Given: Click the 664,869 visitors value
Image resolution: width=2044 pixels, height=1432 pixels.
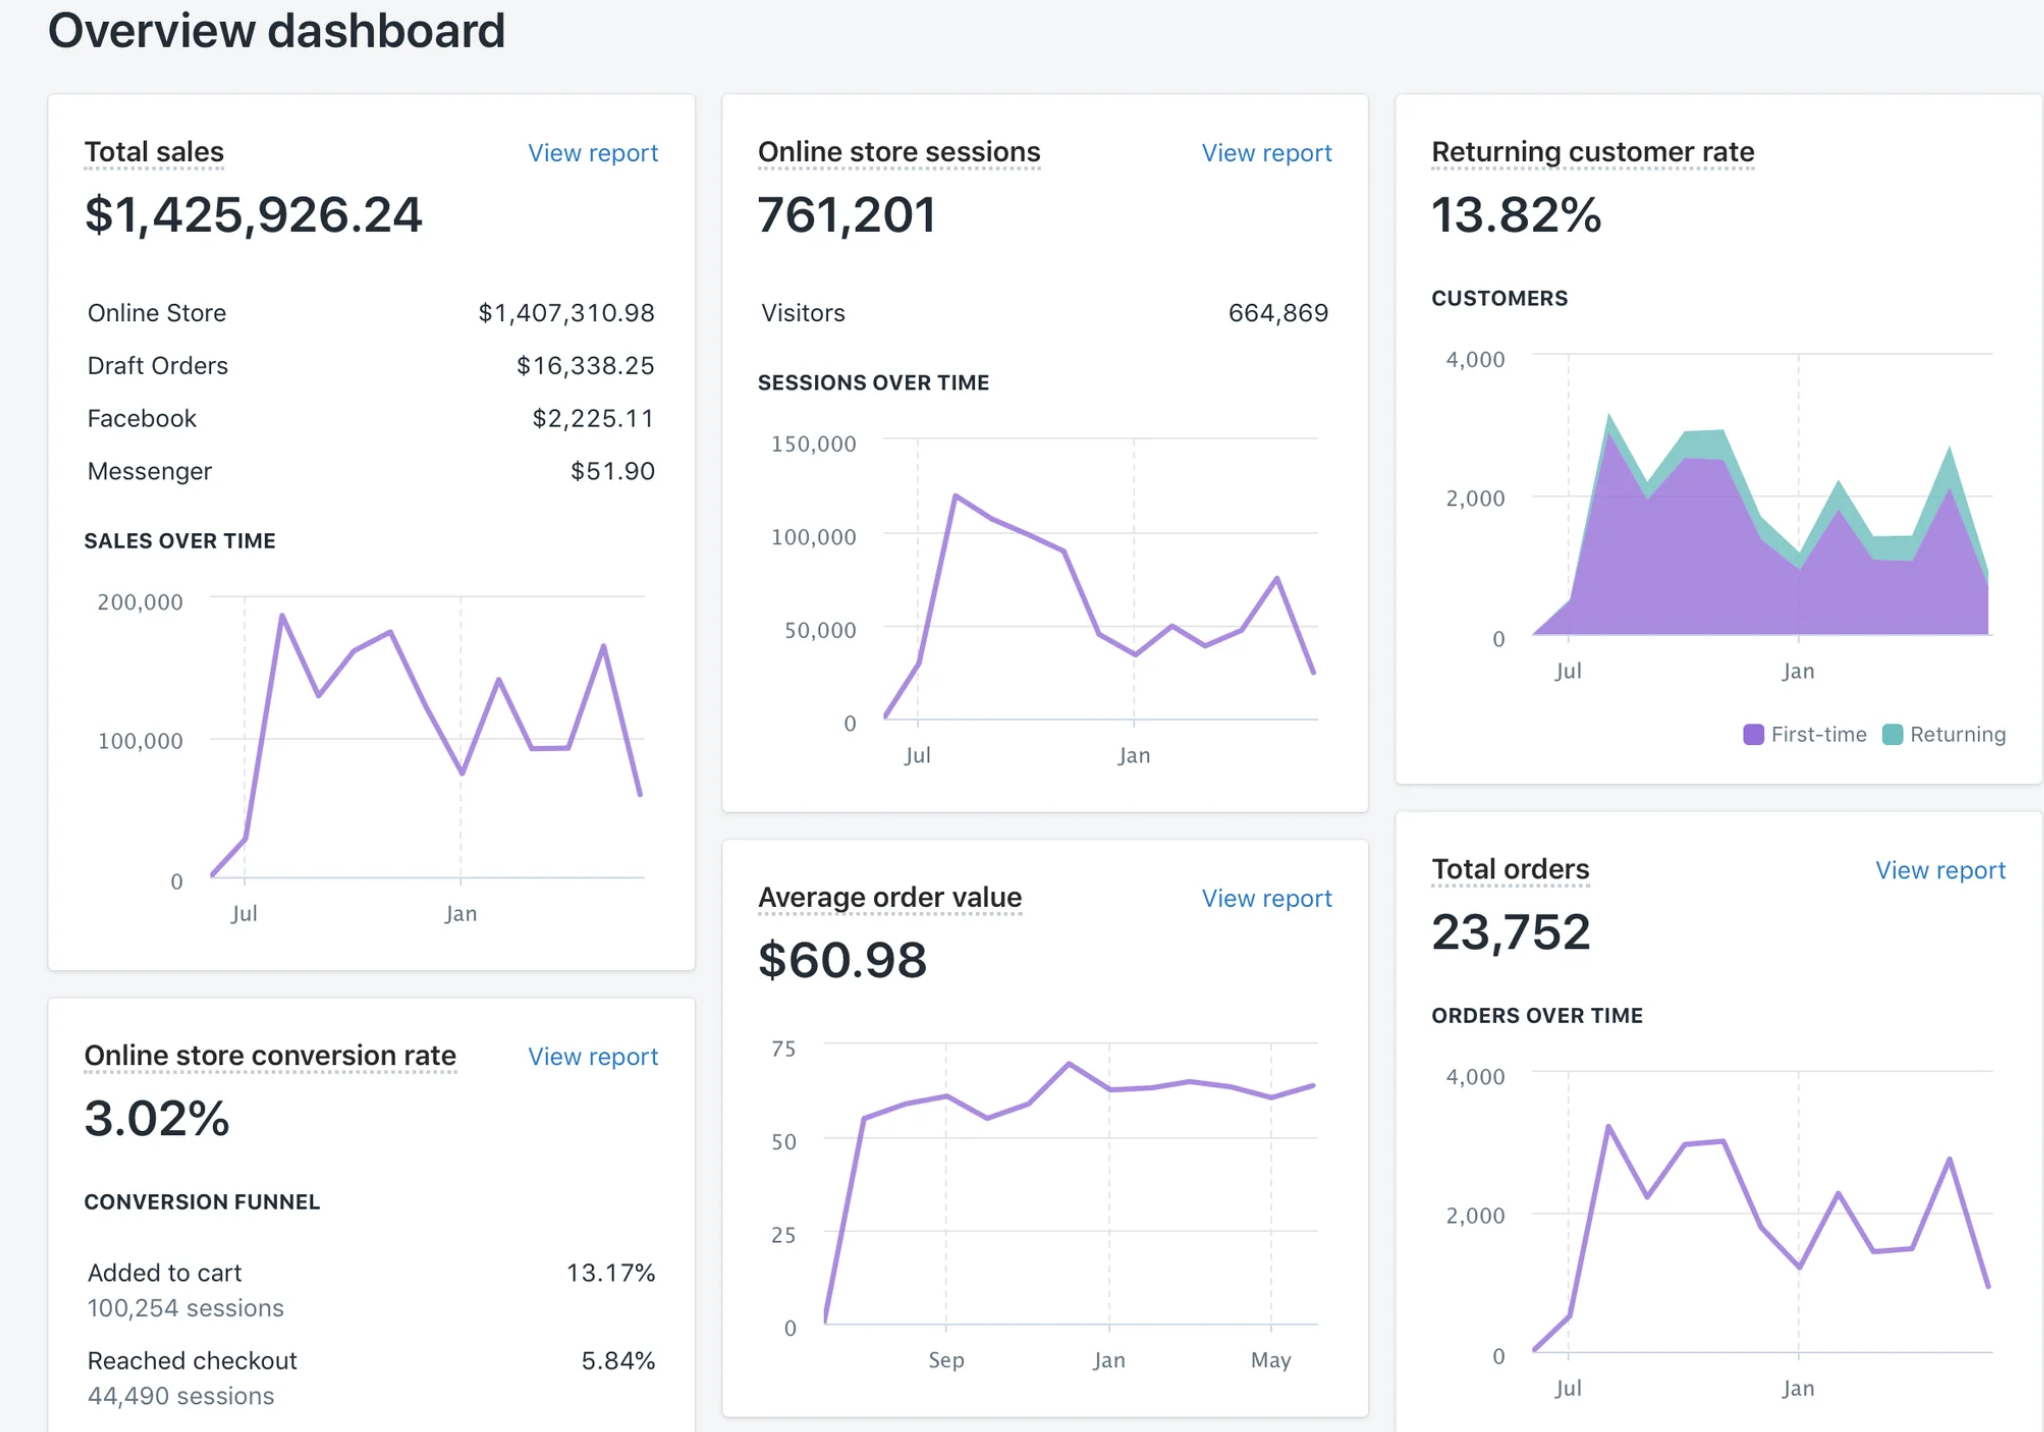Looking at the screenshot, I should [1278, 313].
